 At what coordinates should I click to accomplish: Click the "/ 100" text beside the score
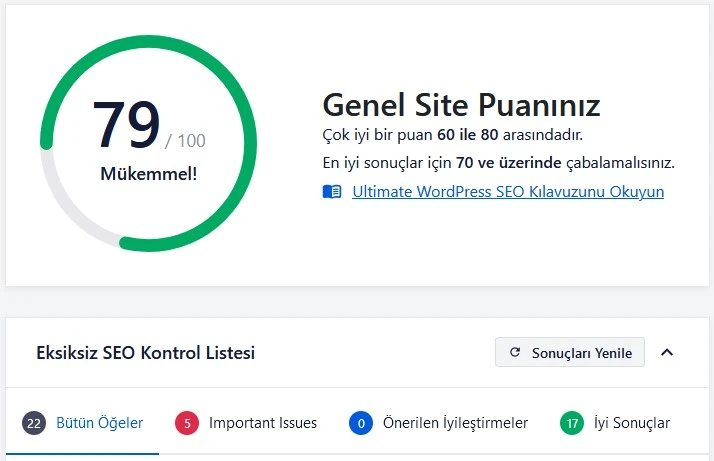click(185, 141)
